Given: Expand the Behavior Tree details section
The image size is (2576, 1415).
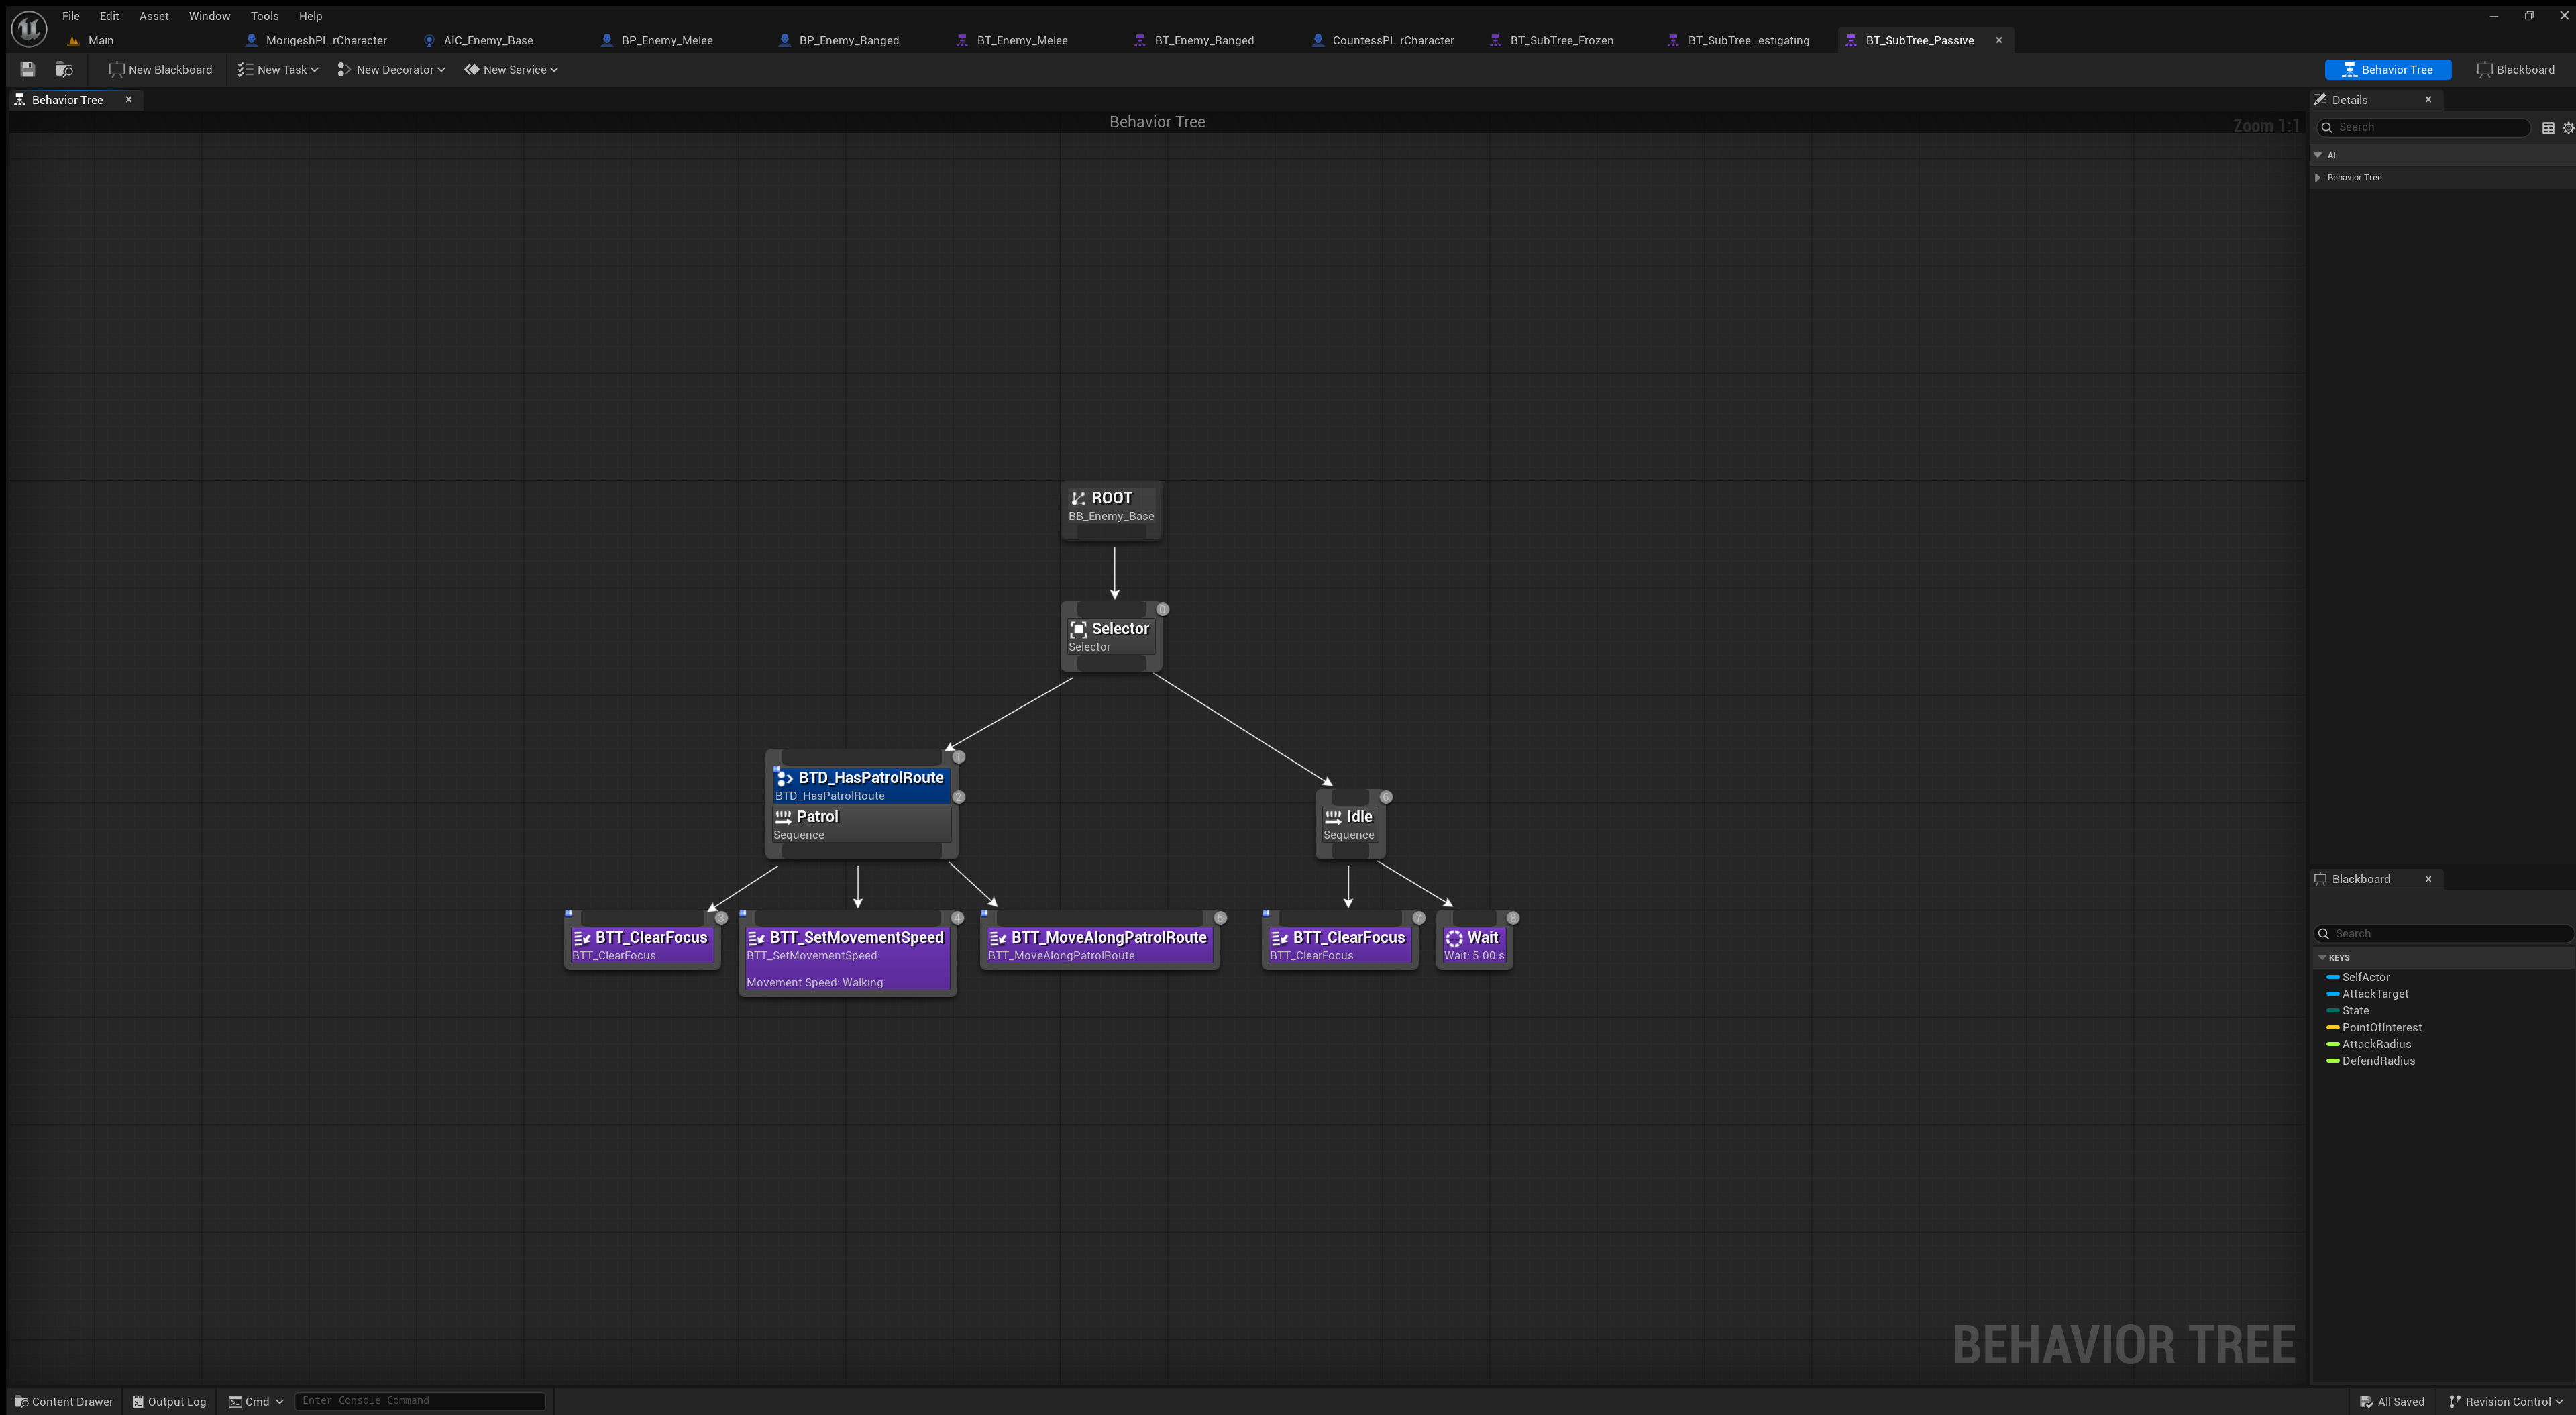Looking at the screenshot, I should tap(2318, 178).
